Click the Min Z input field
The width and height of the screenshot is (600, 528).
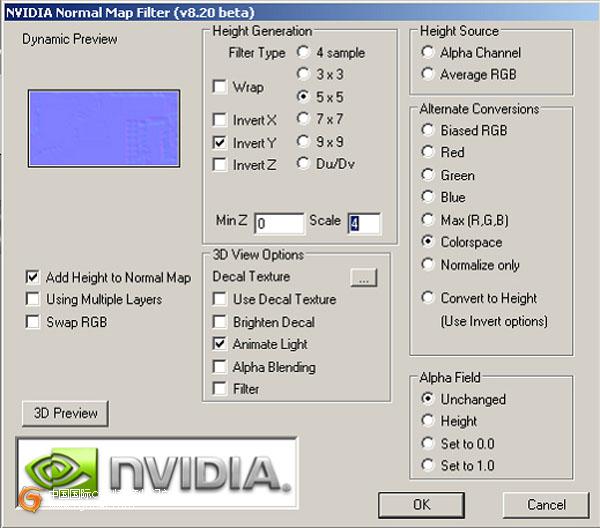279,223
